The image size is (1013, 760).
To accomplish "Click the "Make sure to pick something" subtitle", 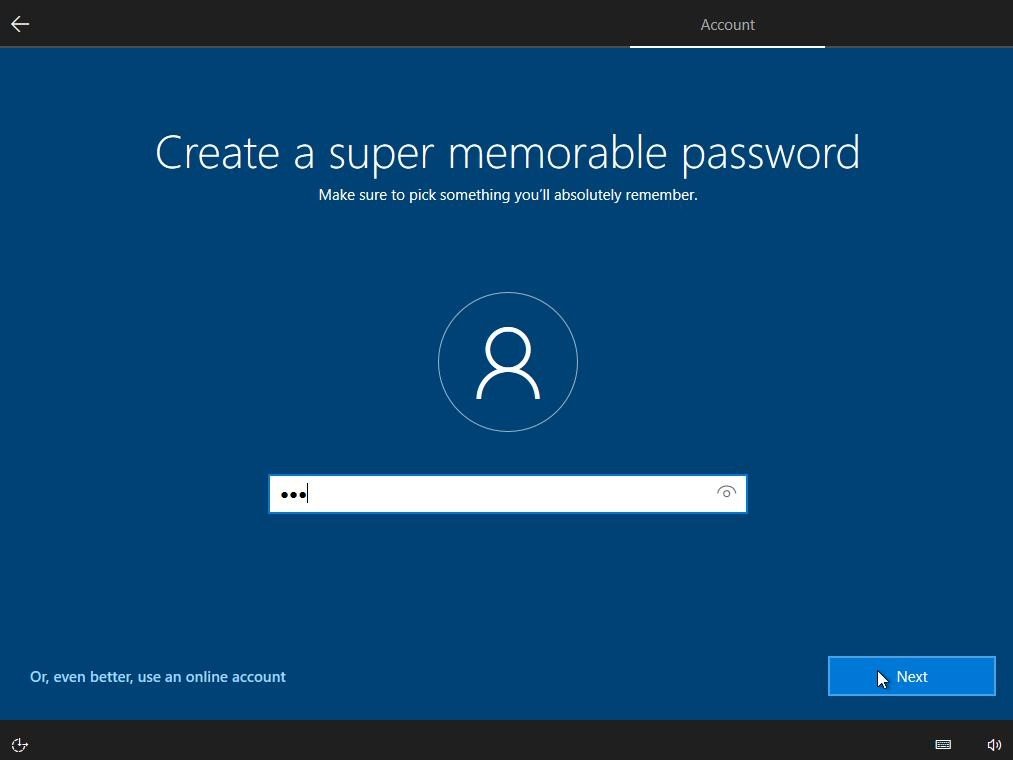I will 508,195.
